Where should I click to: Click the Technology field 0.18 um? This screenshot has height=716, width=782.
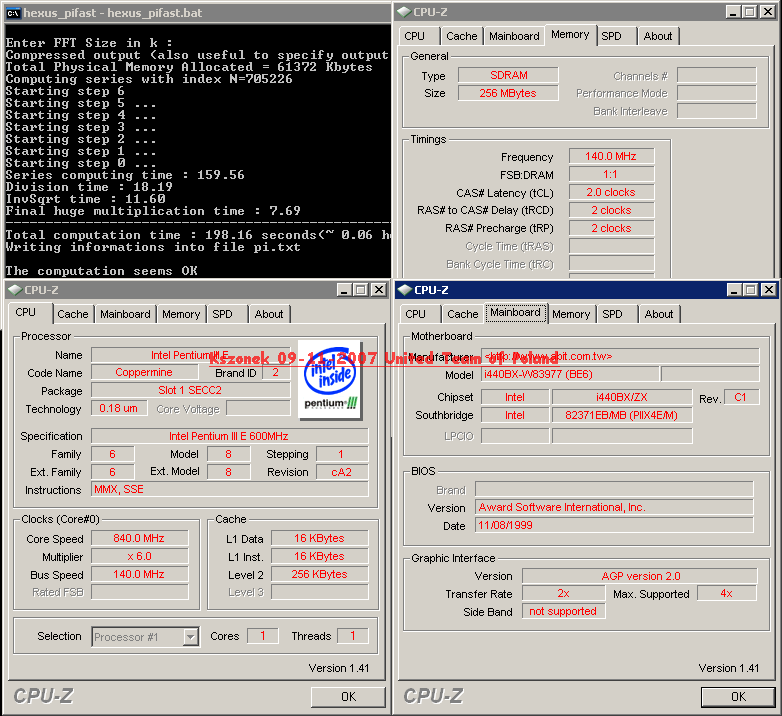(119, 408)
